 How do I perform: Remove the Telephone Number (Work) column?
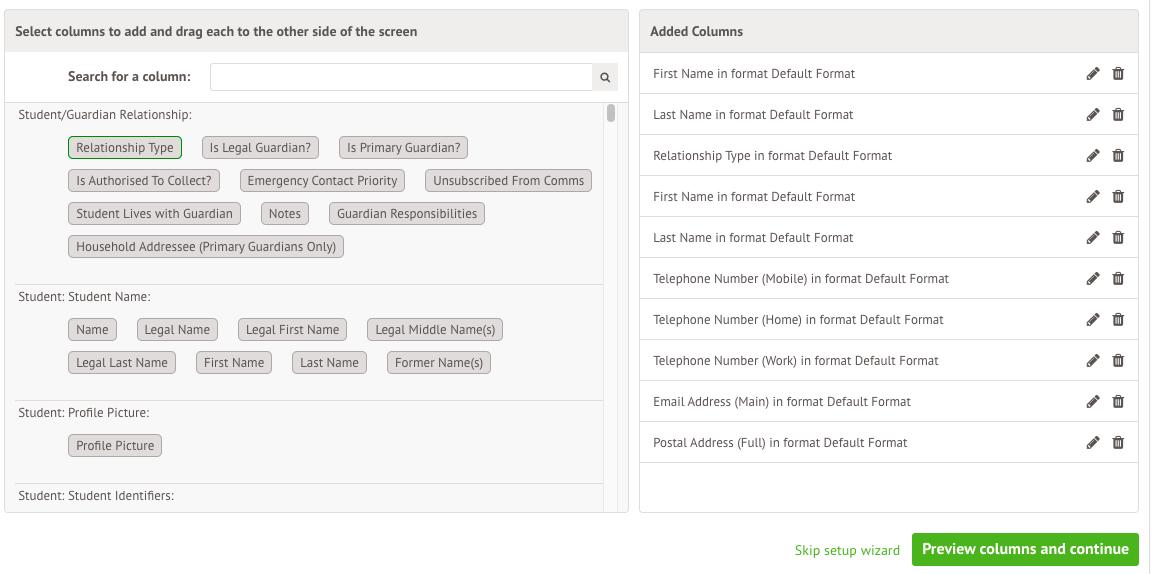click(1118, 361)
